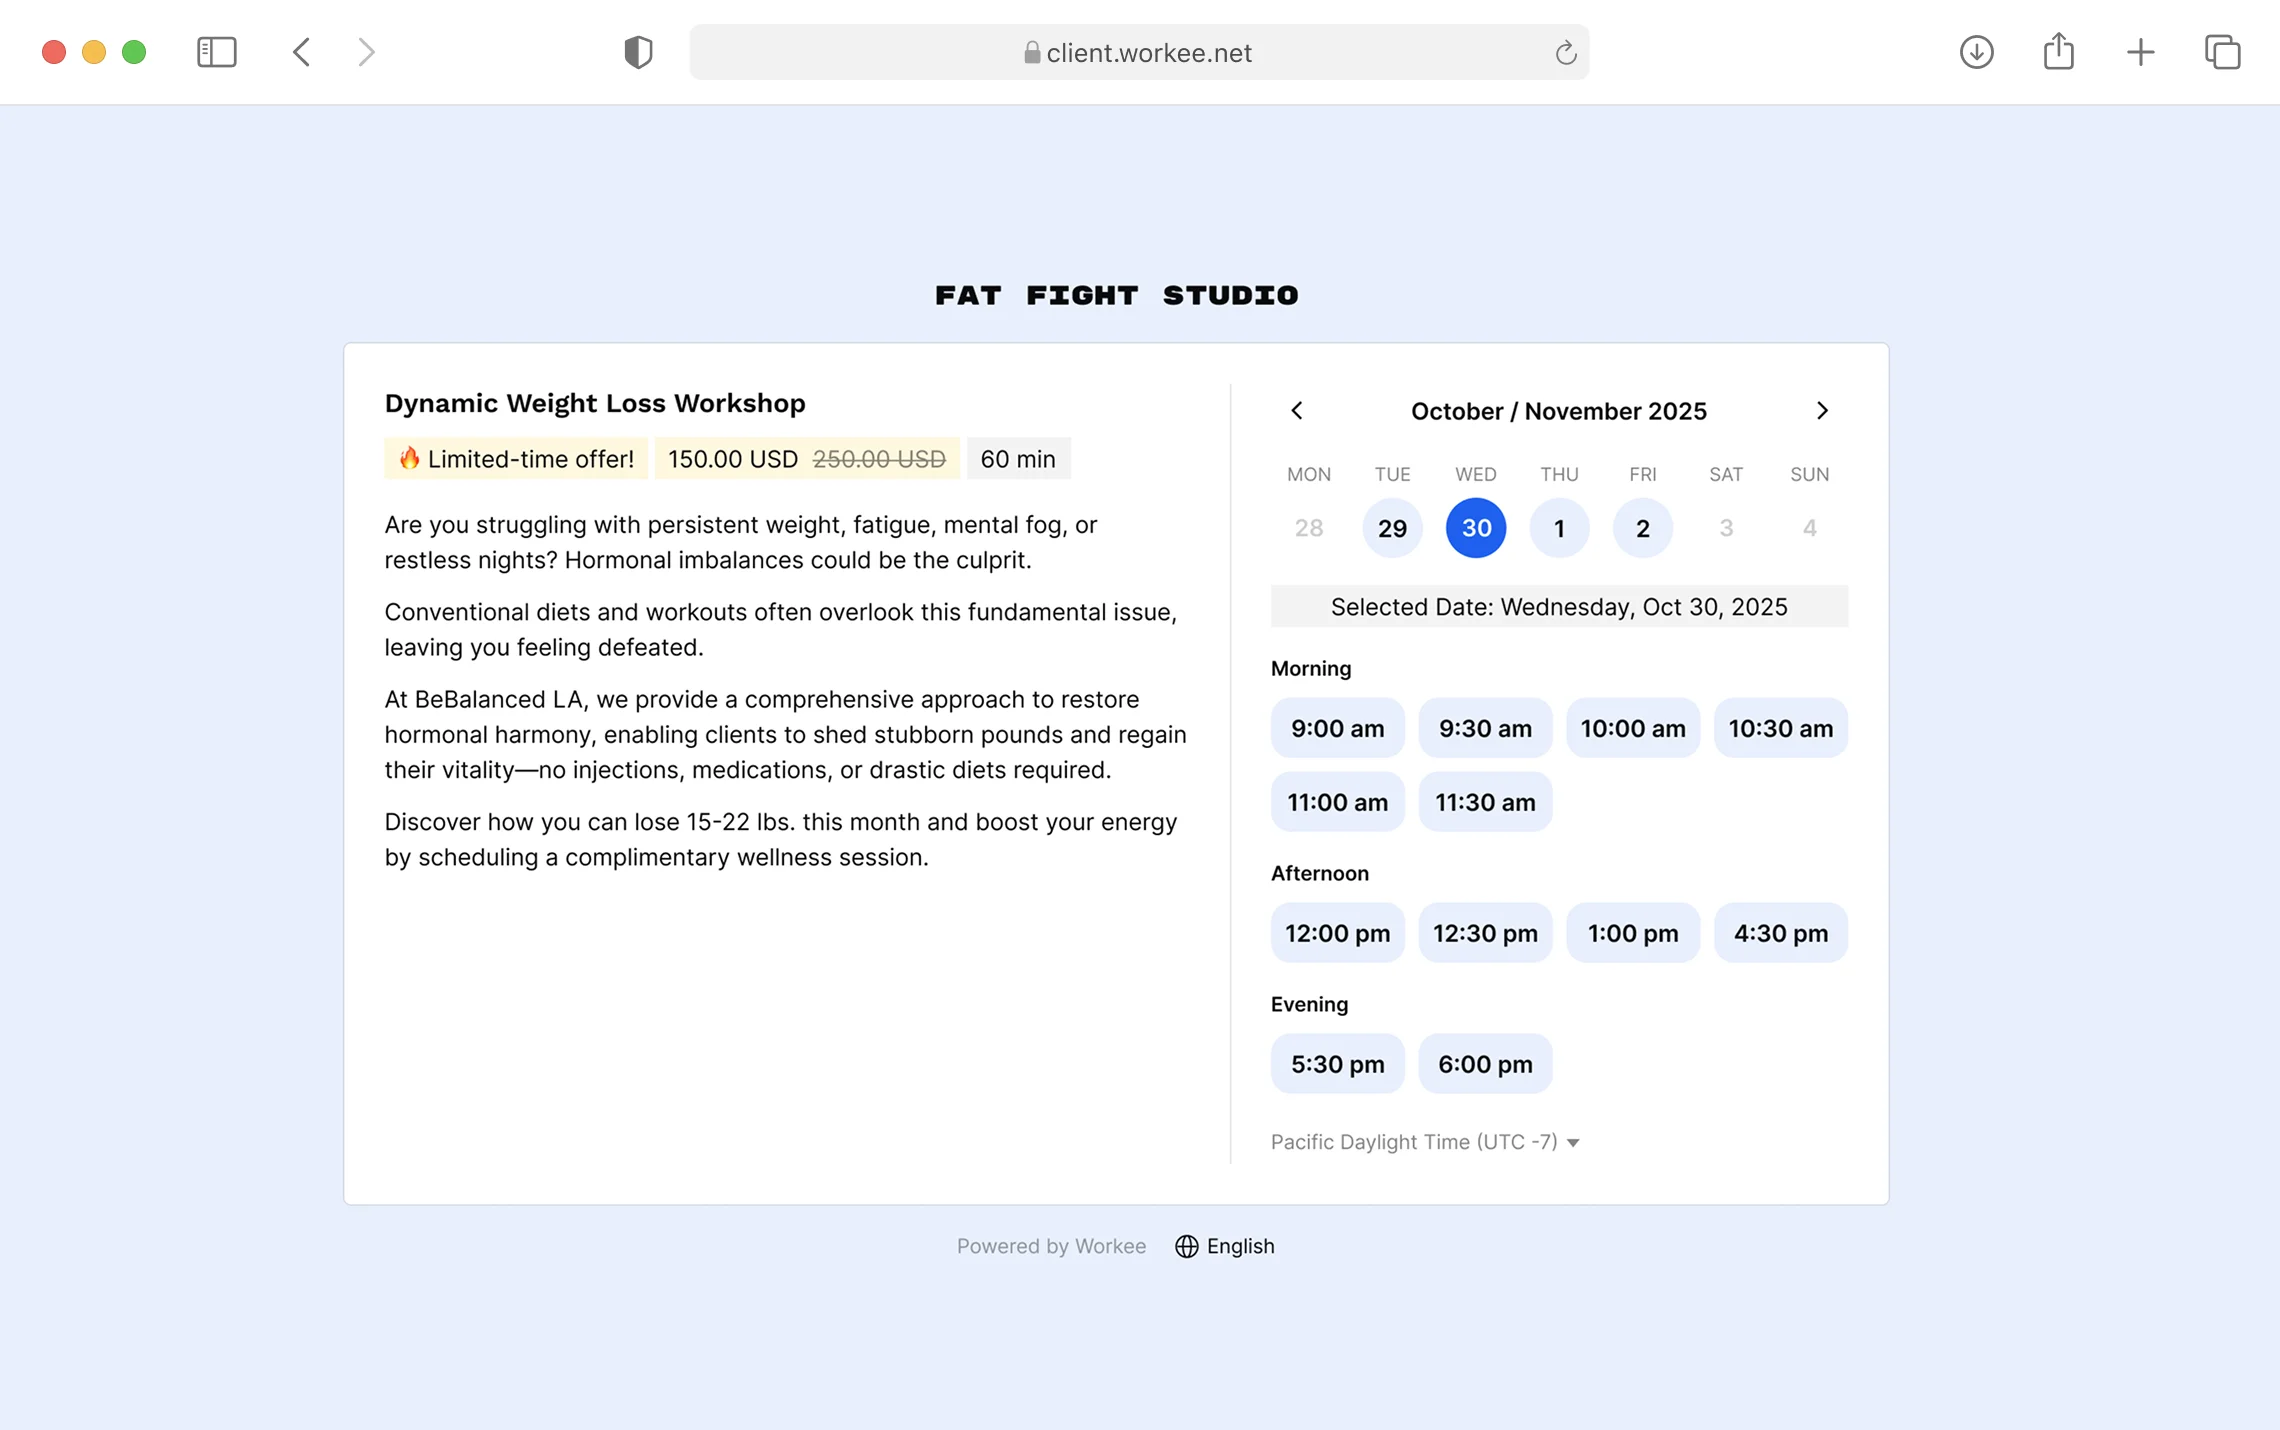Image resolution: width=2280 pixels, height=1430 pixels.
Task: Select Tuesday 29 on the calendar
Action: point(1391,528)
